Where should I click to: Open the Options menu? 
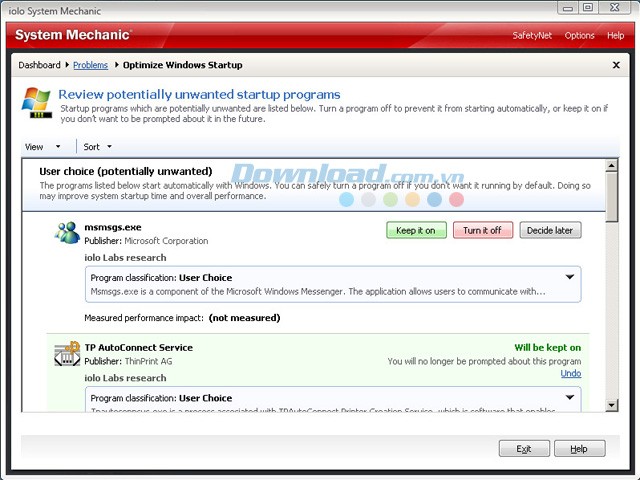click(x=579, y=36)
